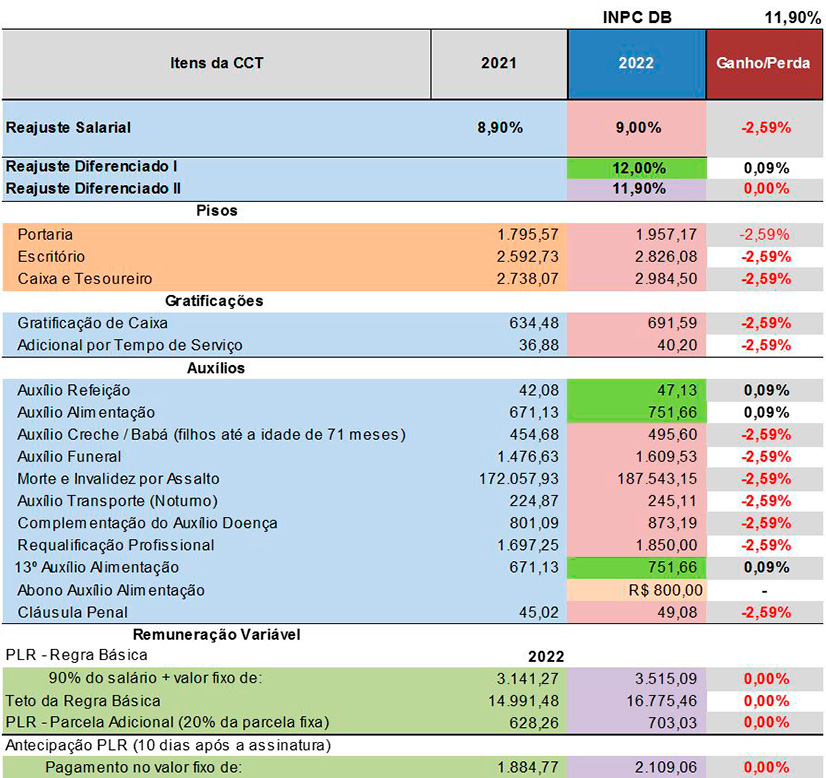Screen dimensions: 826x778
Task: Click the 1.957,17 Portaria 2022 value
Action: pyautogui.click(x=666, y=234)
